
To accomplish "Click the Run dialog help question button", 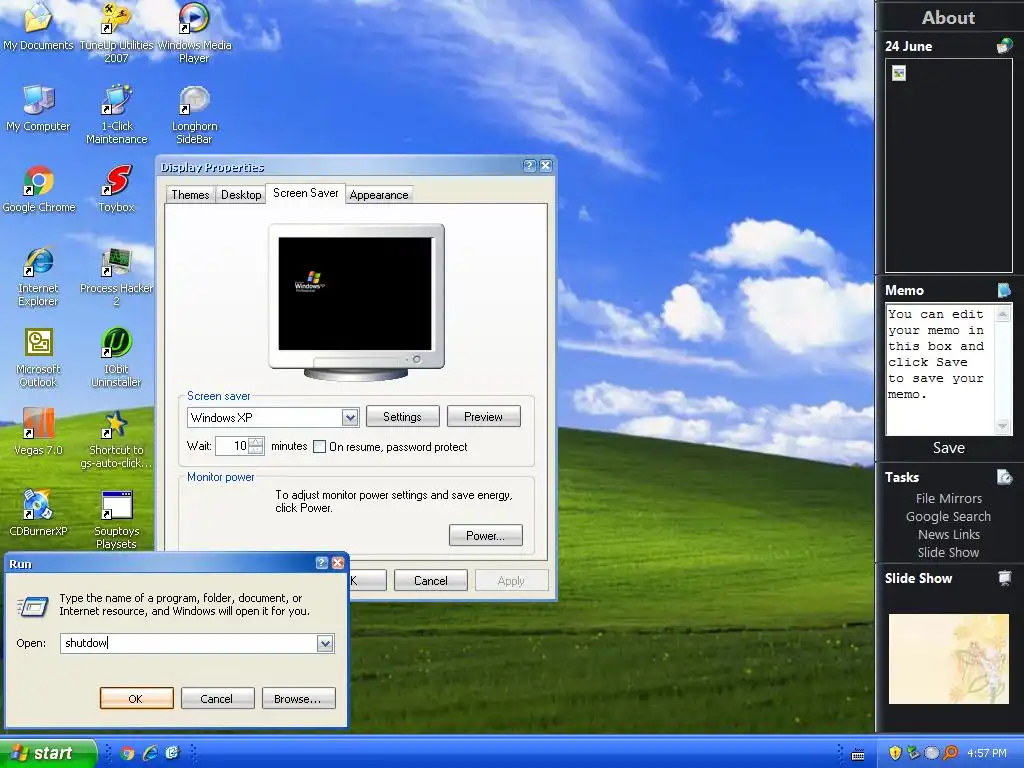I will pos(321,563).
